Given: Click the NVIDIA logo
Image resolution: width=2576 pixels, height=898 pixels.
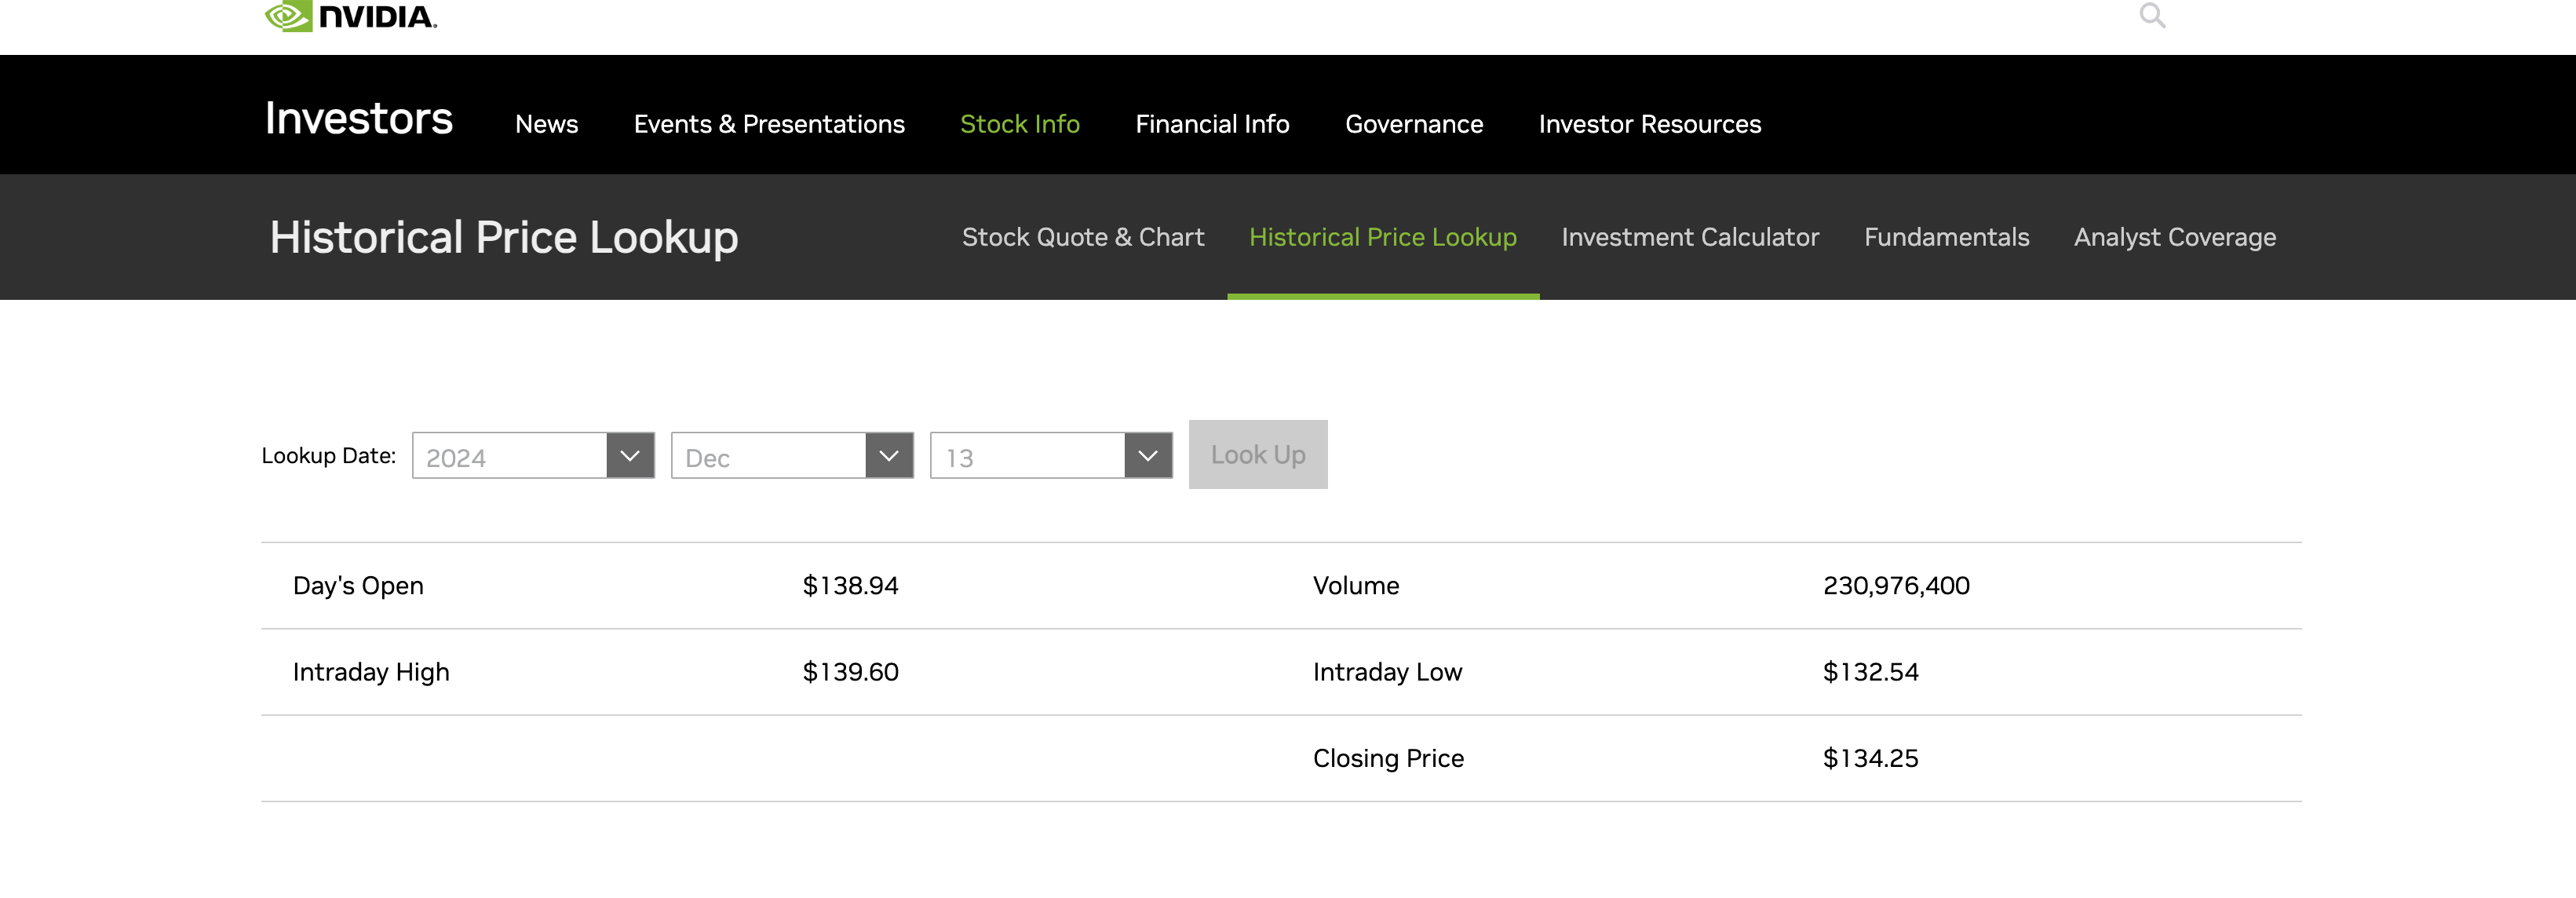Looking at the screenshot, I should coord(350,16).
